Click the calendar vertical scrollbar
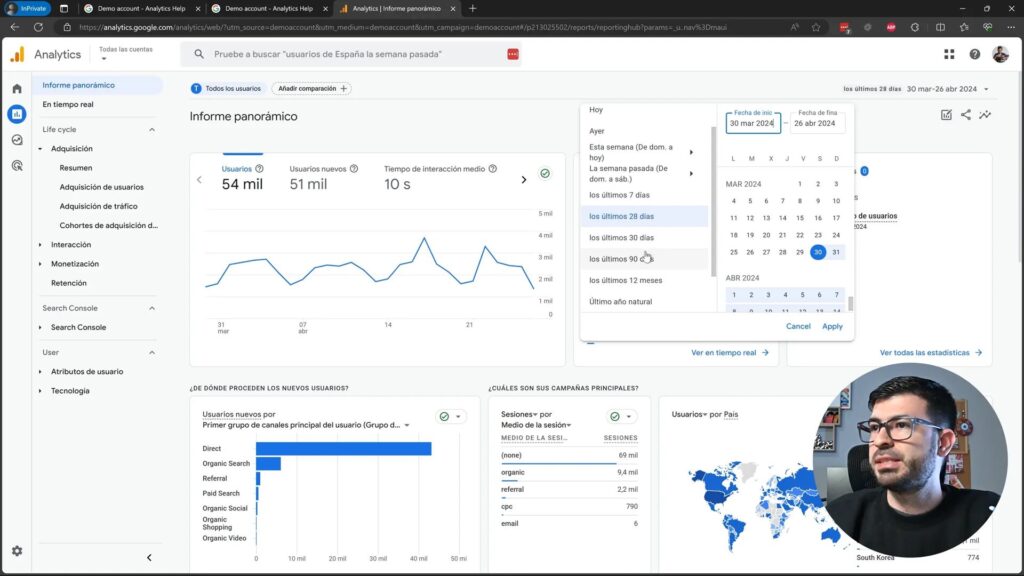 click(850, 304)
